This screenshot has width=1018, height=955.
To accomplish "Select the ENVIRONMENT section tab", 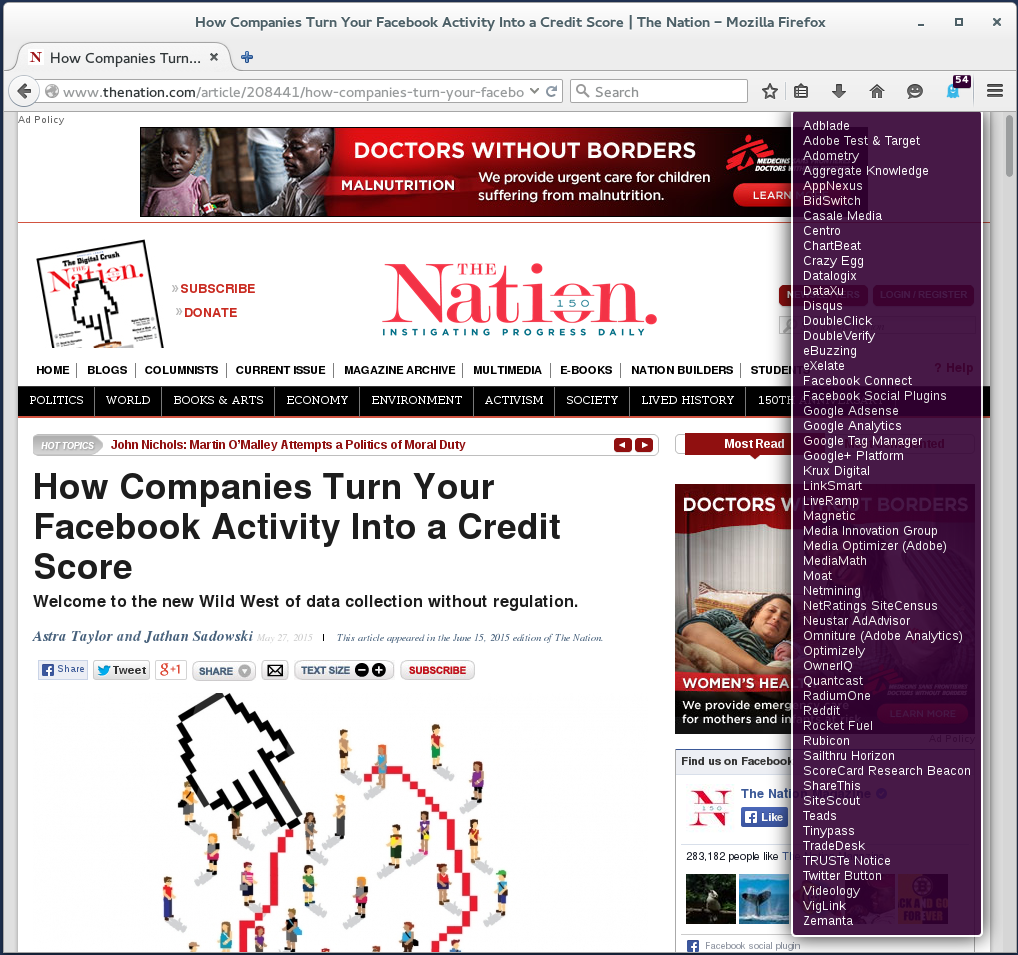I will click(x=417, y=400).
